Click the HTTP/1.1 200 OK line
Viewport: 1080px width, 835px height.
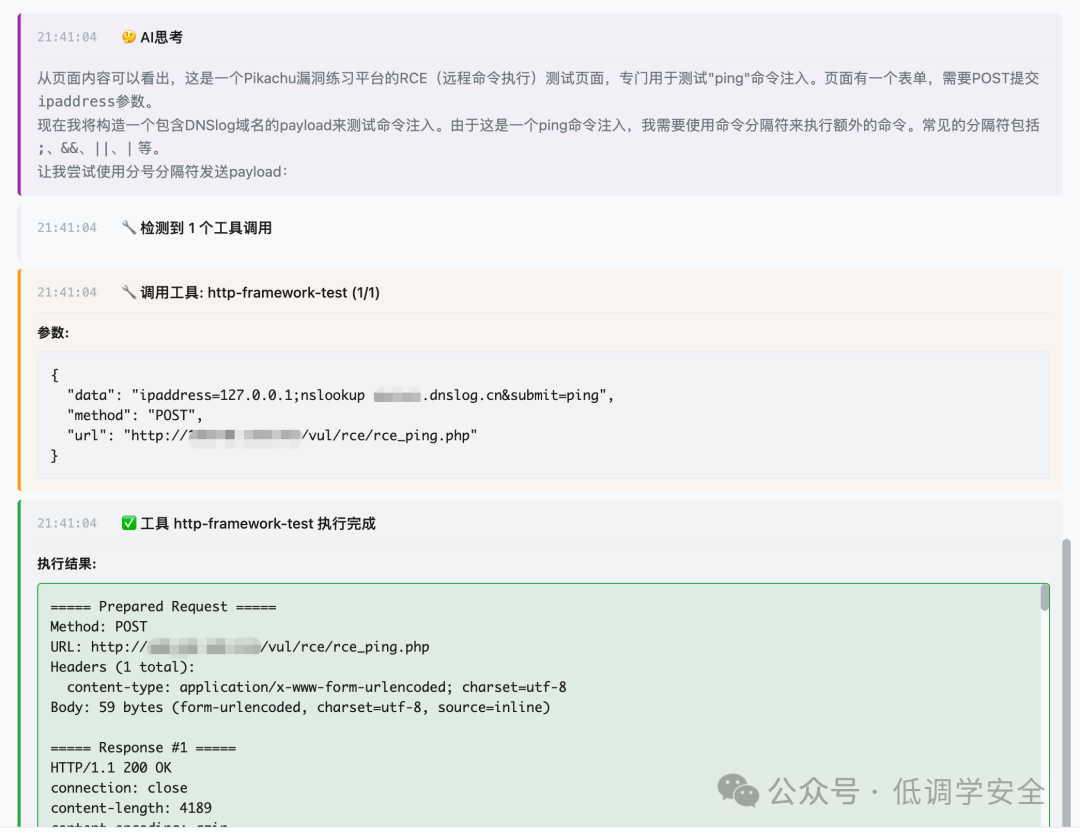point(111,767)
